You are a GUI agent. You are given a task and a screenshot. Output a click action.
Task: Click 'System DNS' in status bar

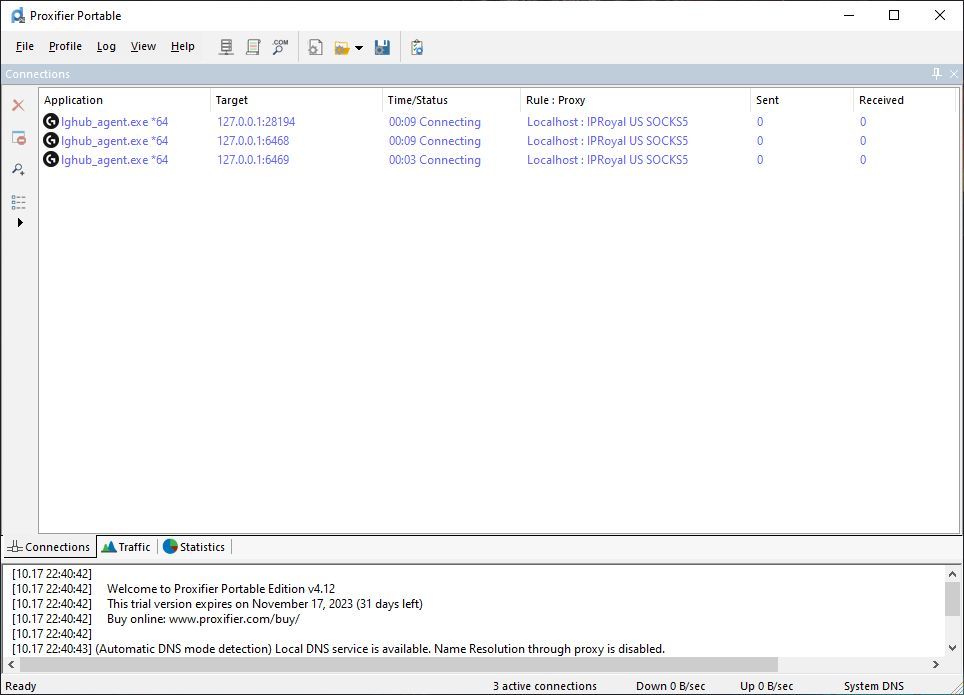(874, 686)
